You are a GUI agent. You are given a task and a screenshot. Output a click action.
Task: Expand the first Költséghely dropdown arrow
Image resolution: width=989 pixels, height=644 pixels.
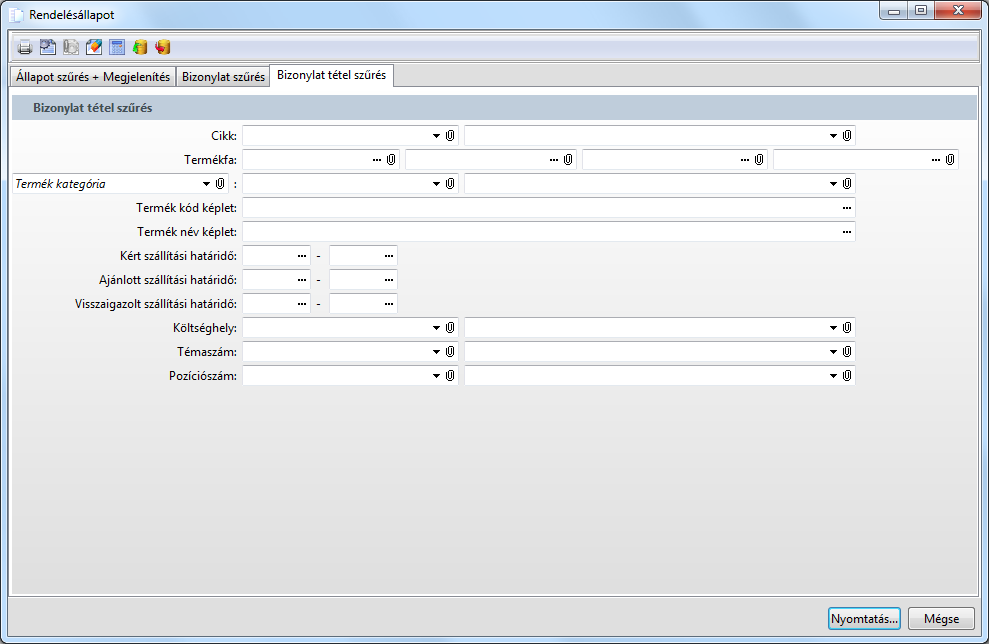(436, 327)
